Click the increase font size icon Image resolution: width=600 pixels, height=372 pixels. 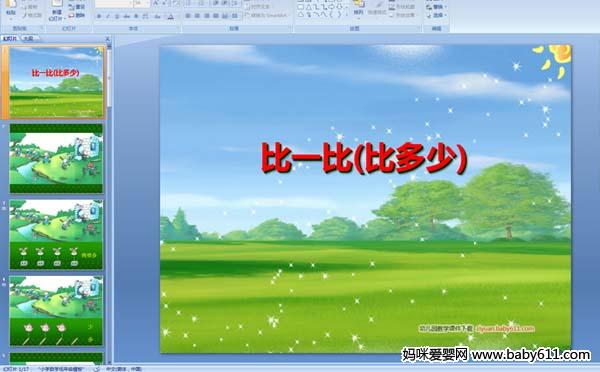pos(157,3)
